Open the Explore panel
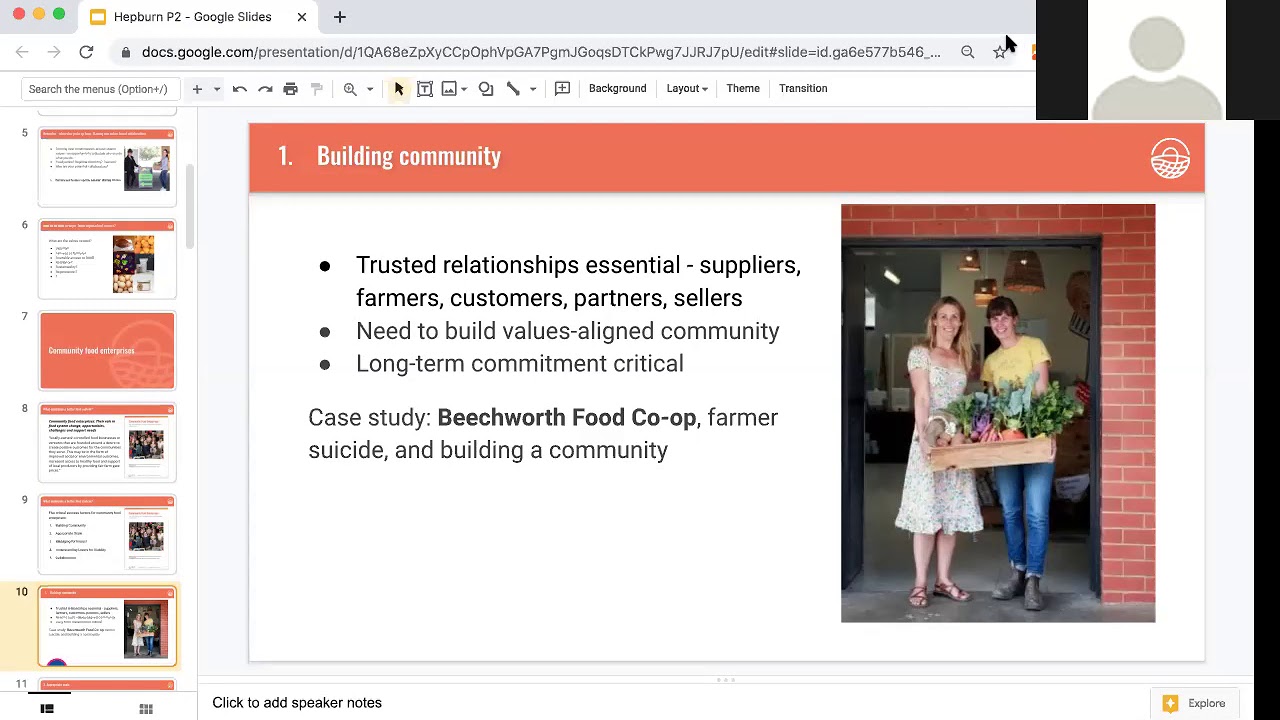 [1195, 703]
